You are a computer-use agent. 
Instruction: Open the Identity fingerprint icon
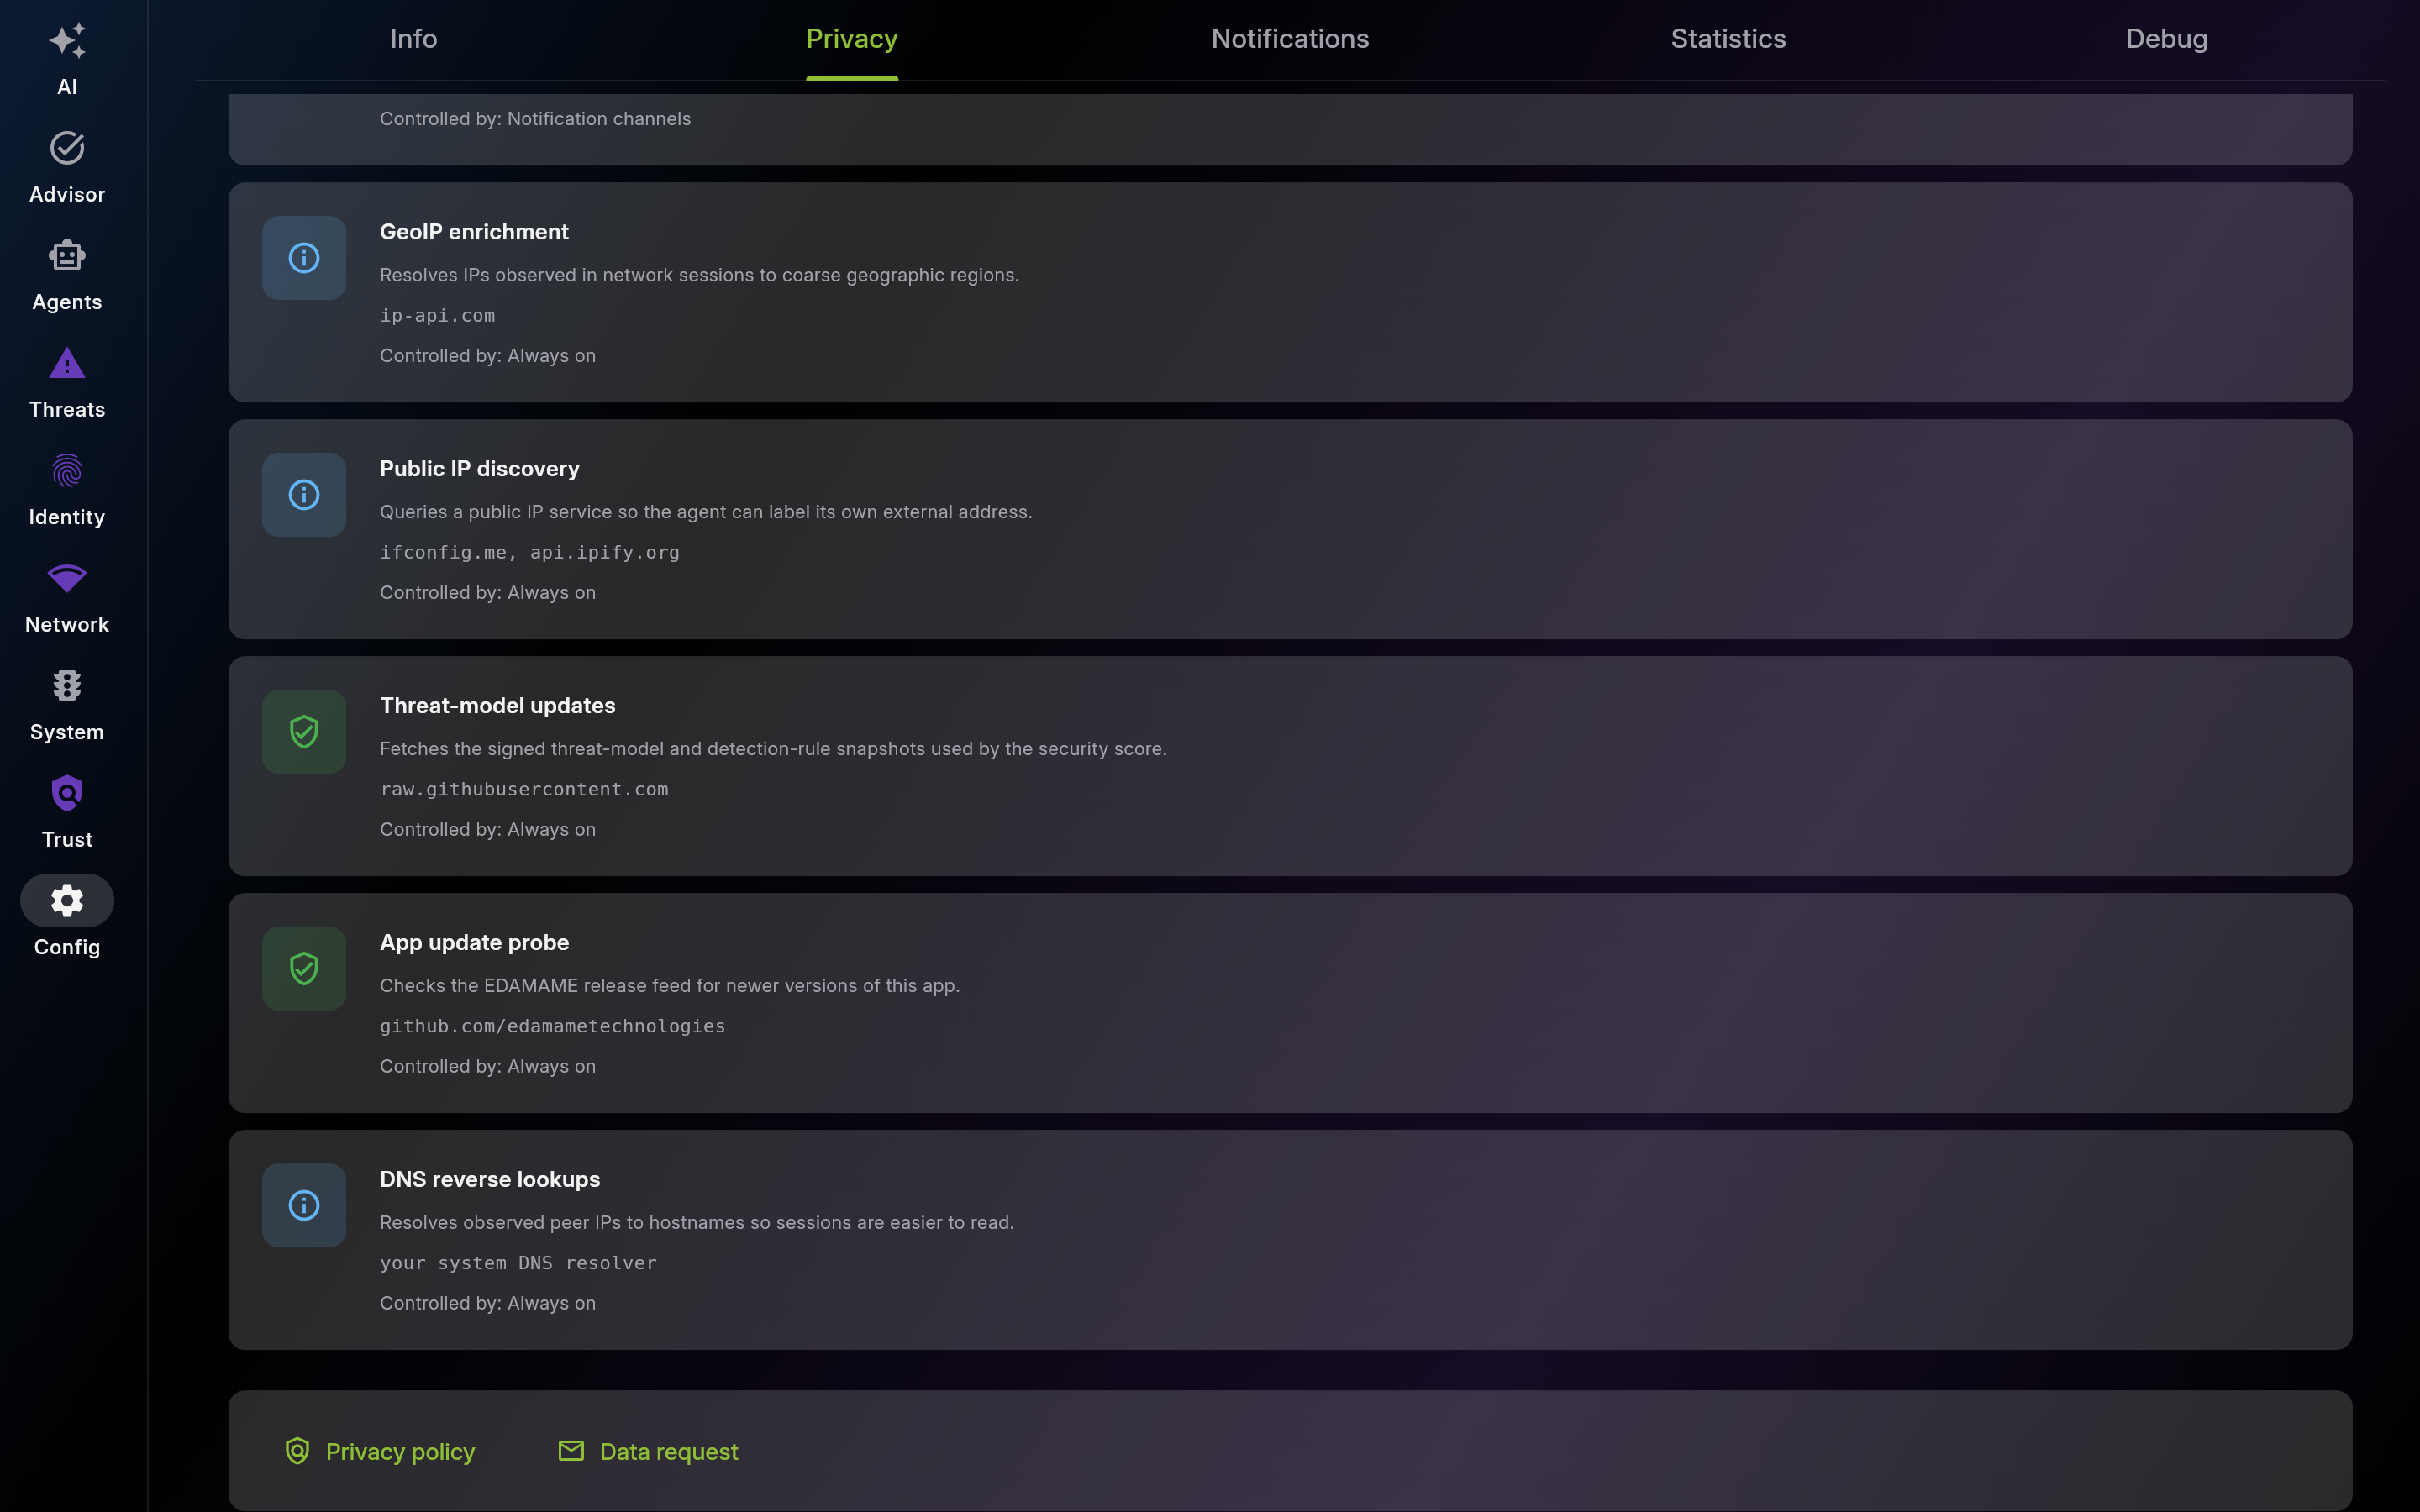[67, 471]
